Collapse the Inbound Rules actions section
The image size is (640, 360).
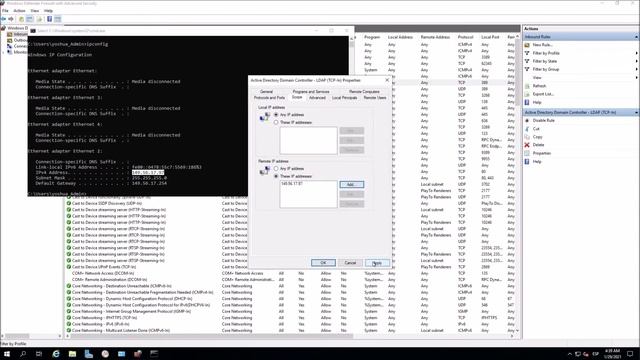pos(636,37)
